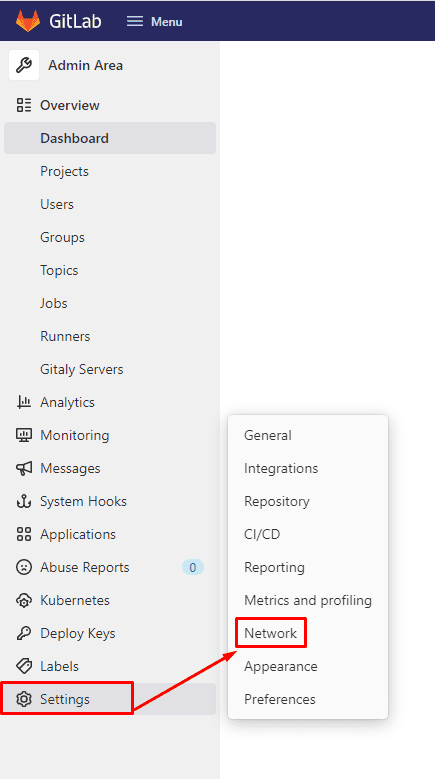Select Dashboard under Overview
This screenshot has width=435, height=779.
[110, 138]
